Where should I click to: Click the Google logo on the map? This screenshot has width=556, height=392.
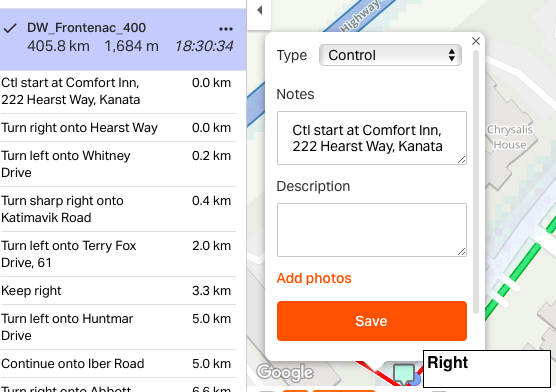coord(285,372)
